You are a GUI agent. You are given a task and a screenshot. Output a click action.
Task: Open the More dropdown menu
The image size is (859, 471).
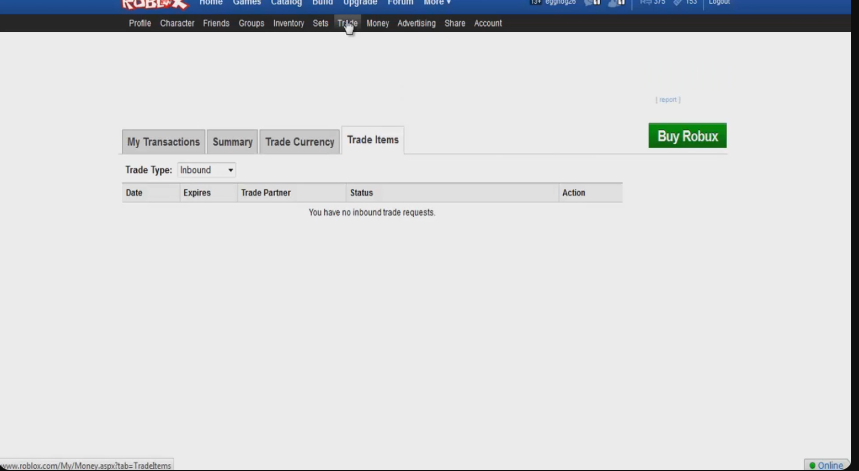(437, 4)
